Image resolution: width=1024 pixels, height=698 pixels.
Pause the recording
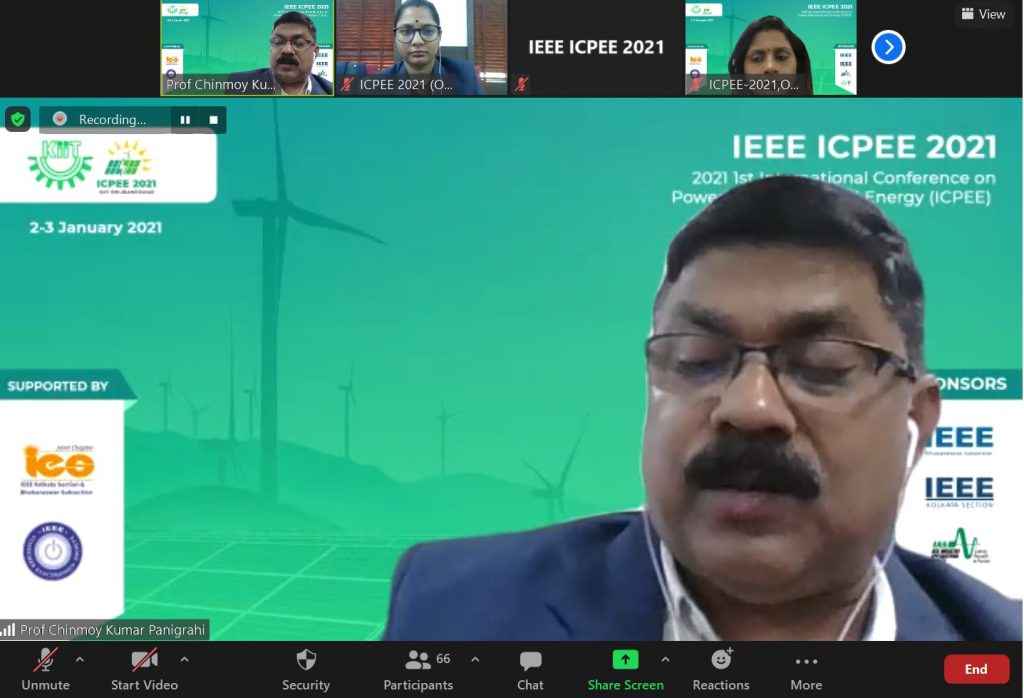[185, 120]
